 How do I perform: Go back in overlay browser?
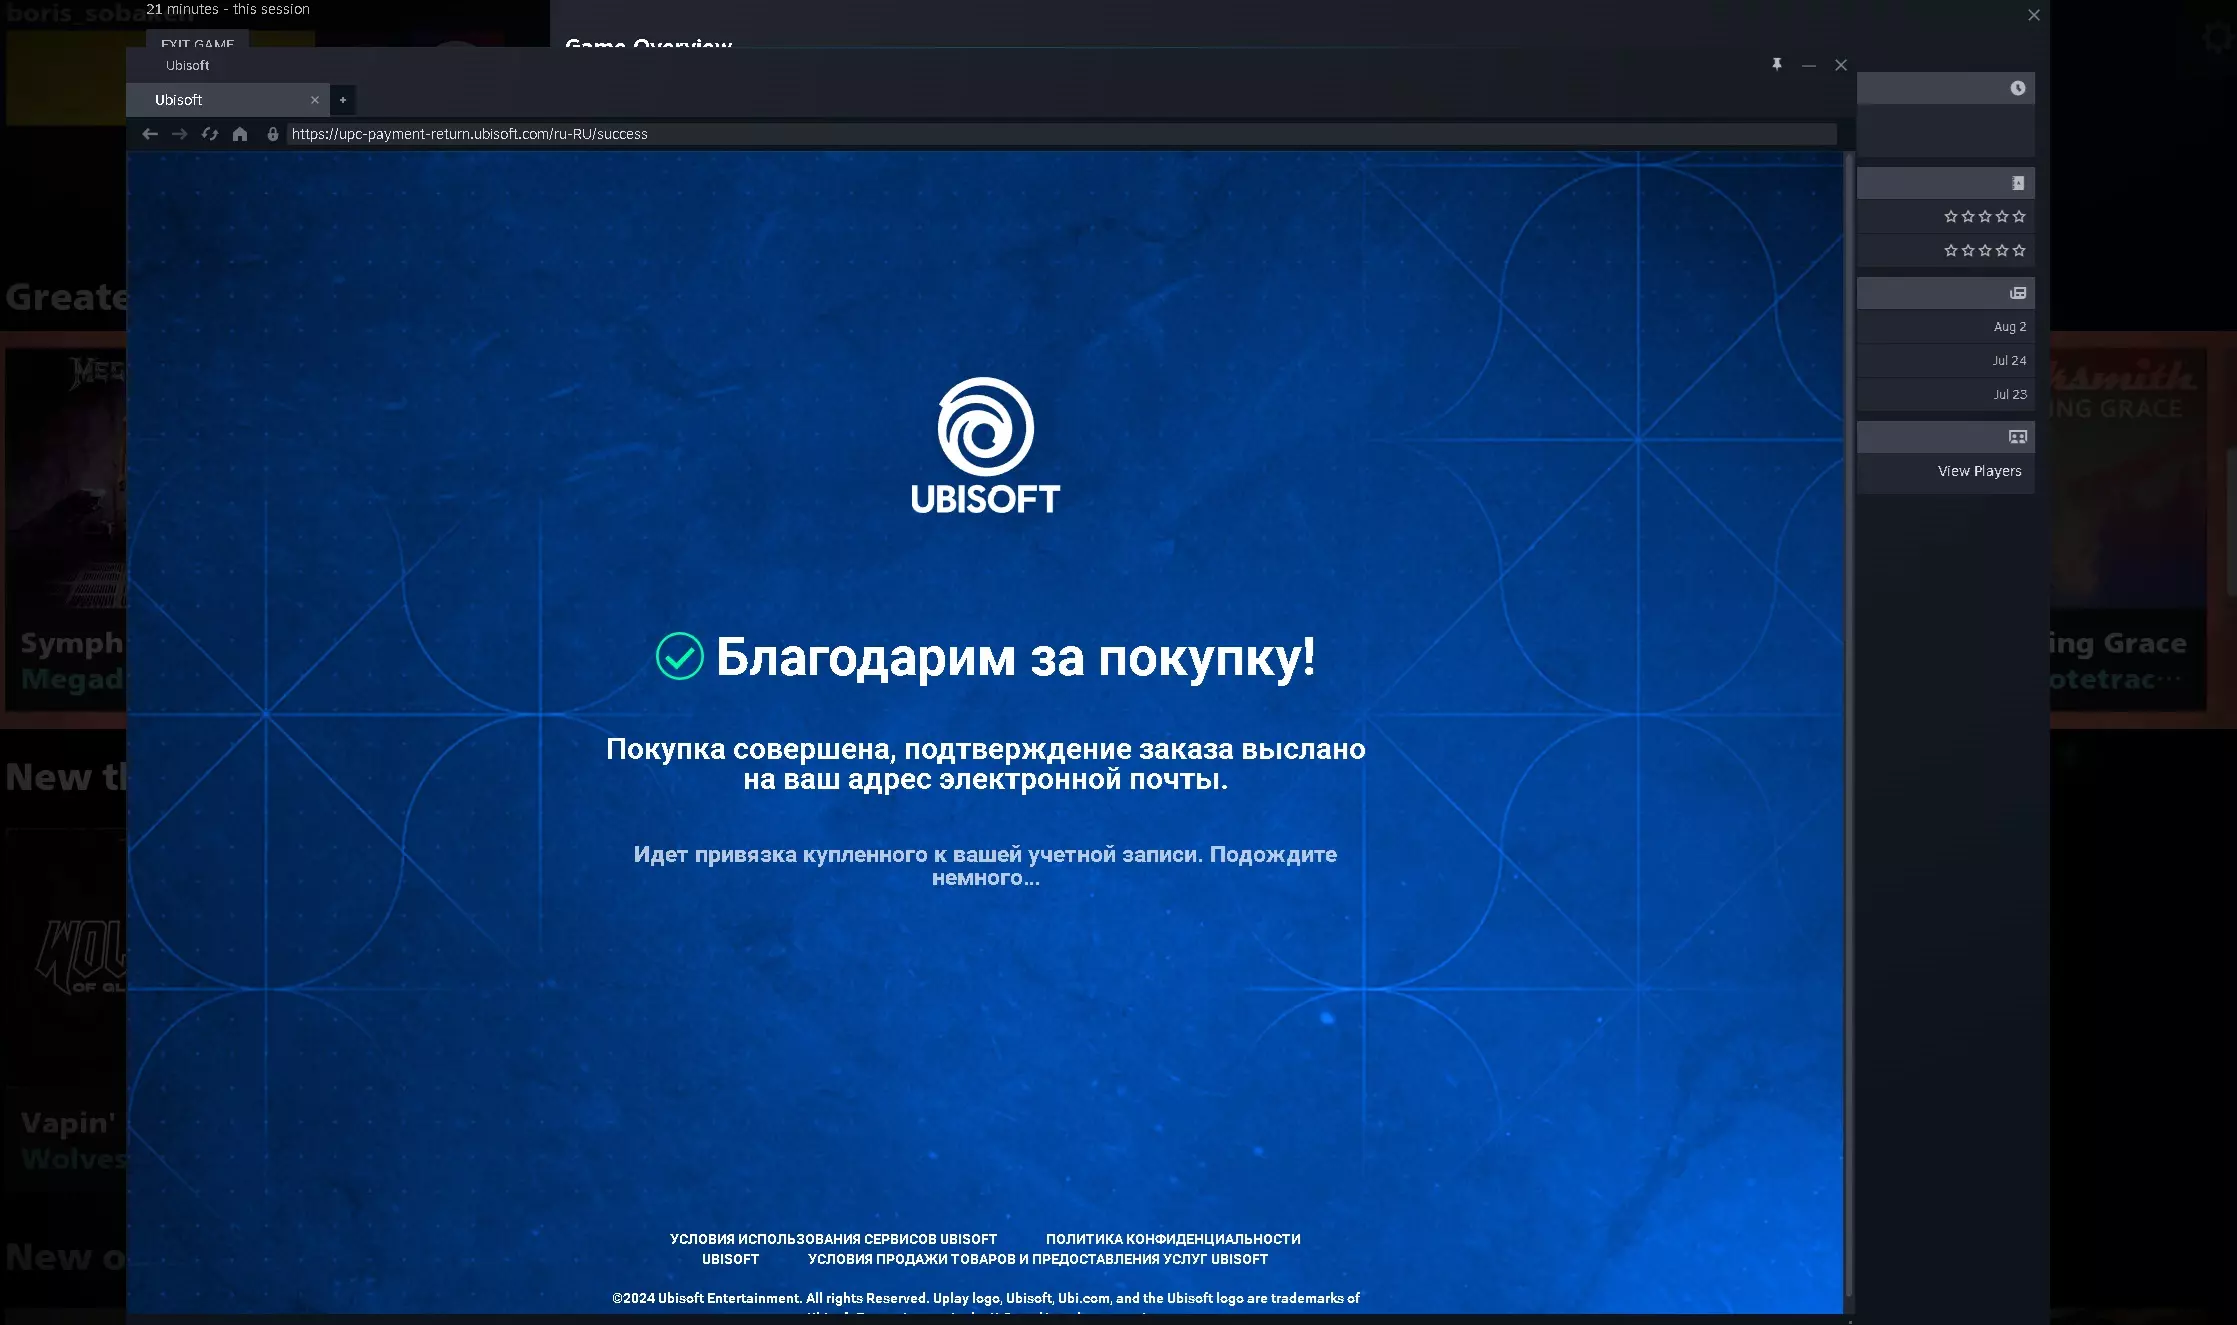[150, 134]
